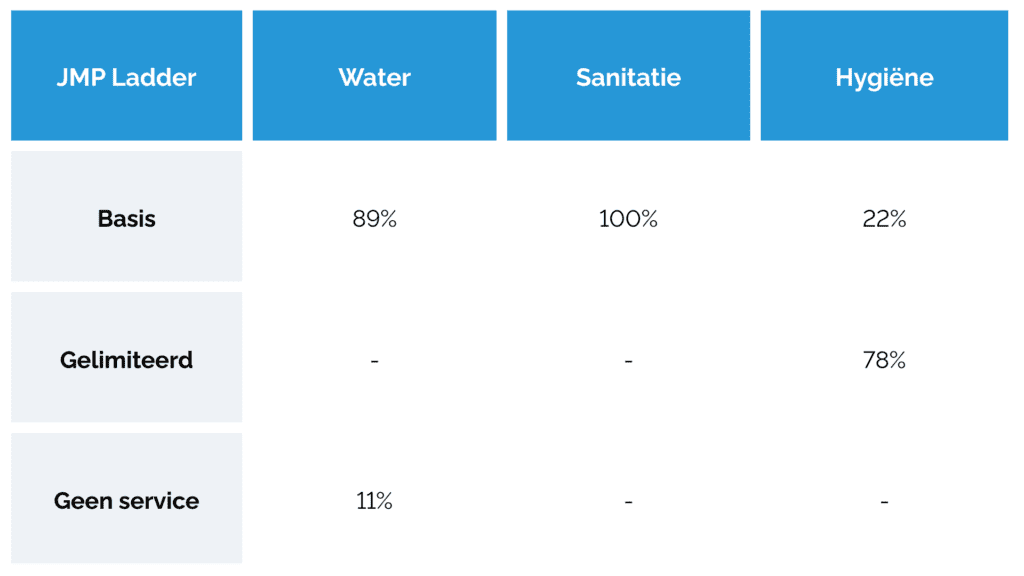
Task: Click the dash under Sanitatie for Gelimiteerd
Action: click(628, 361)
